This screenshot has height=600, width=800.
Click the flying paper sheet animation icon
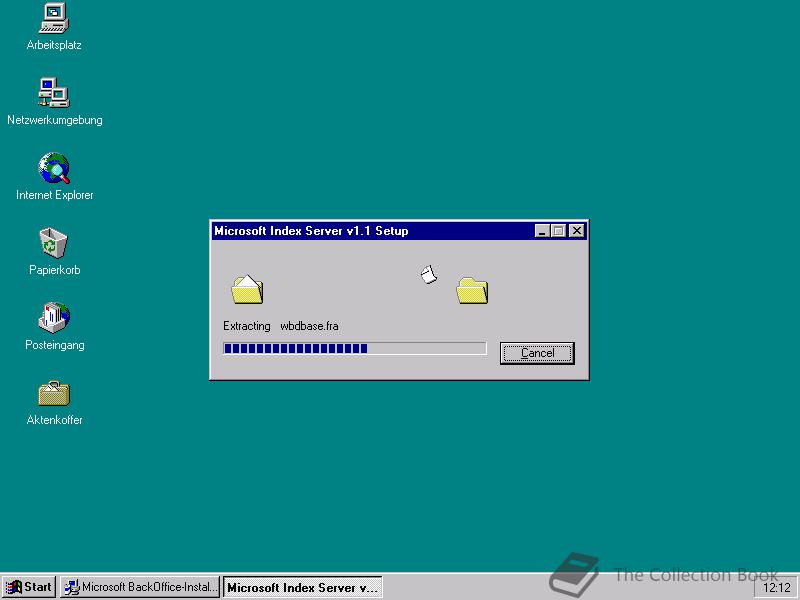click(429, 274)
